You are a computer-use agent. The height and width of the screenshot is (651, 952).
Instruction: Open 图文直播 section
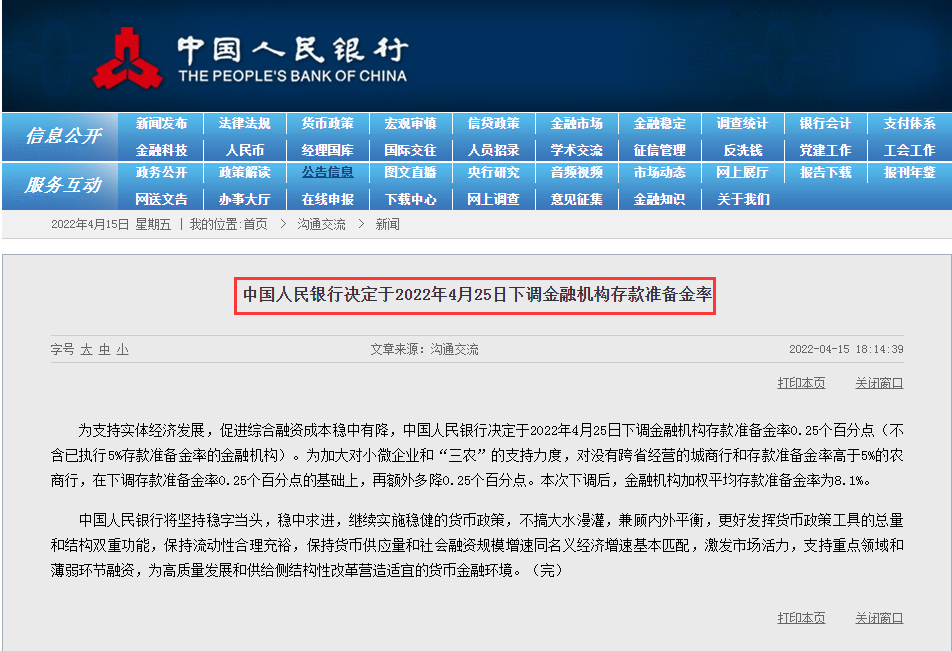tap(410, 172)
